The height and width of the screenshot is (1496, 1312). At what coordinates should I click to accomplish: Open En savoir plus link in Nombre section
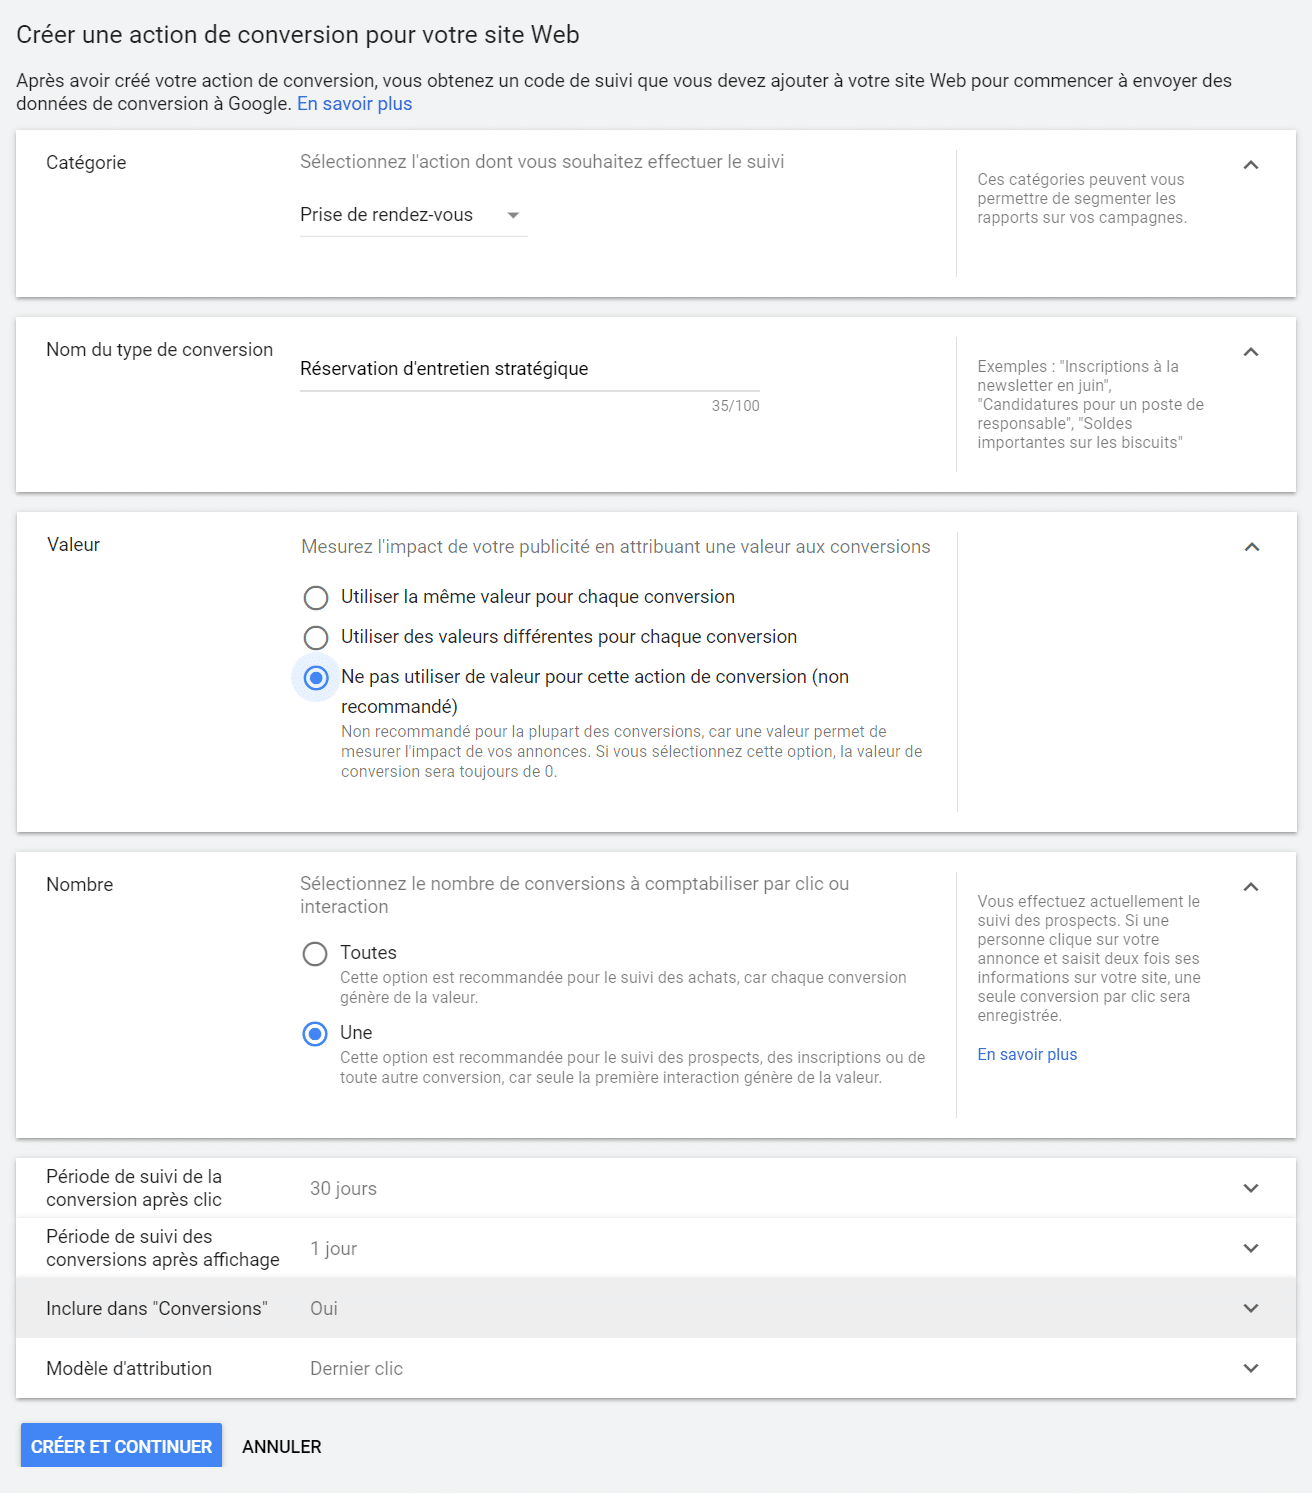(1027, 1055)
